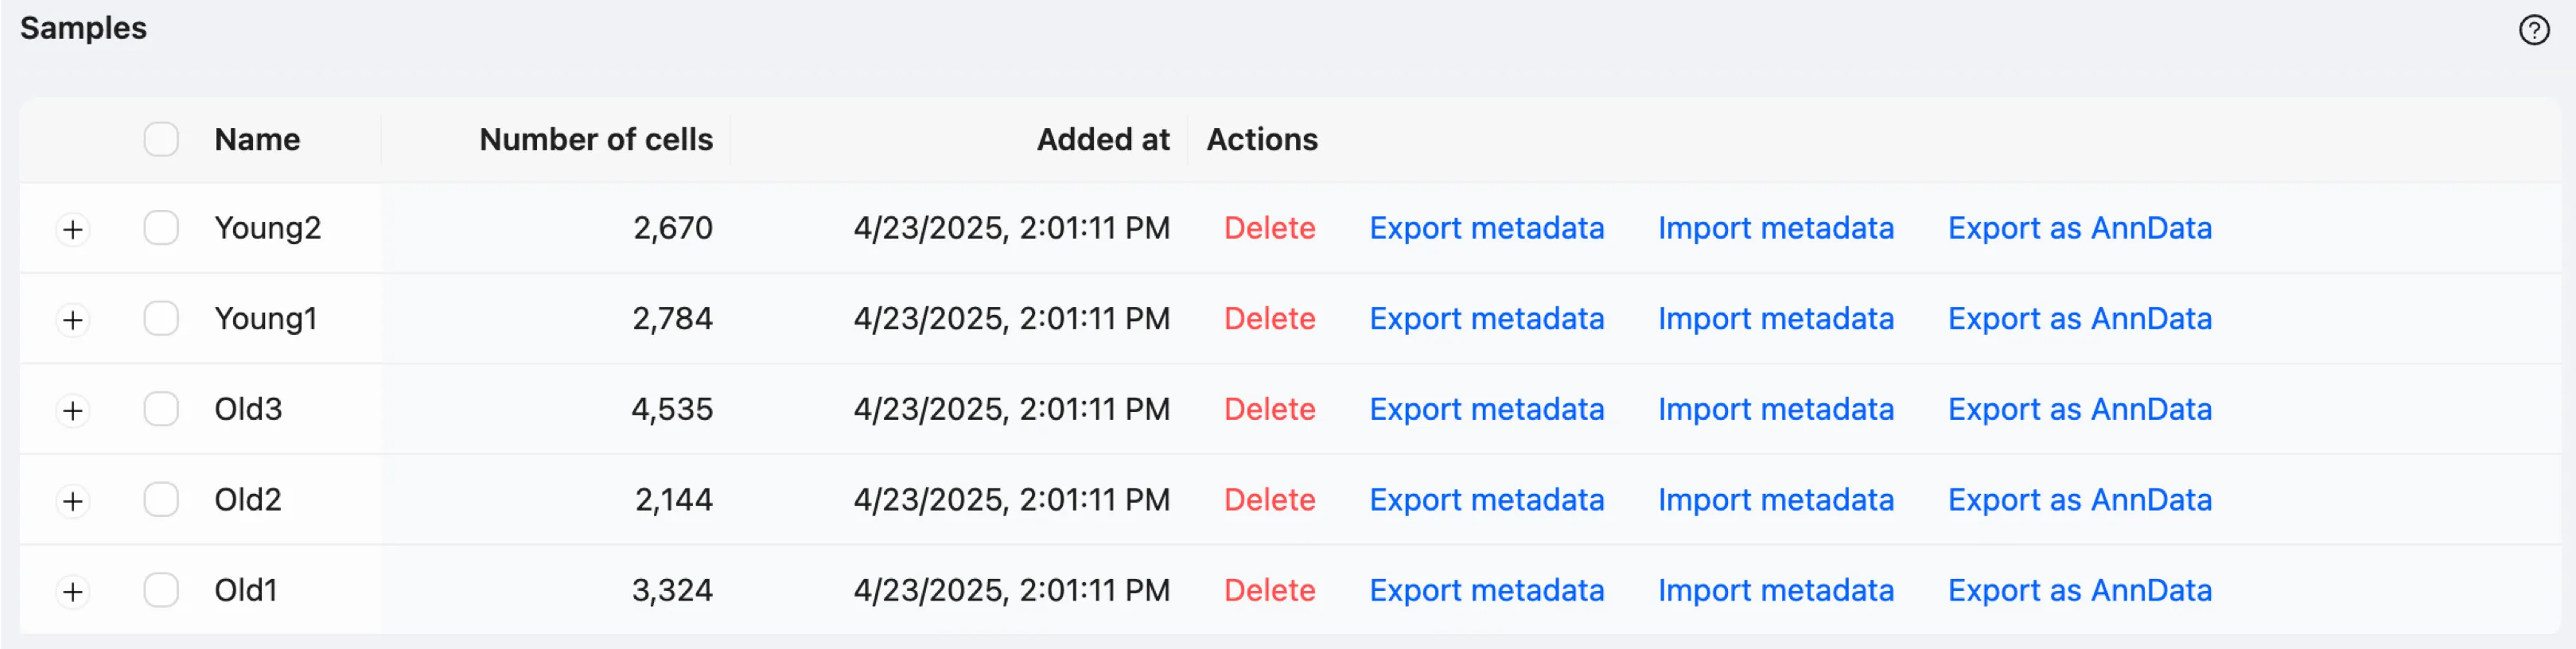Export Old2 as AnnData

(2079, 500)
